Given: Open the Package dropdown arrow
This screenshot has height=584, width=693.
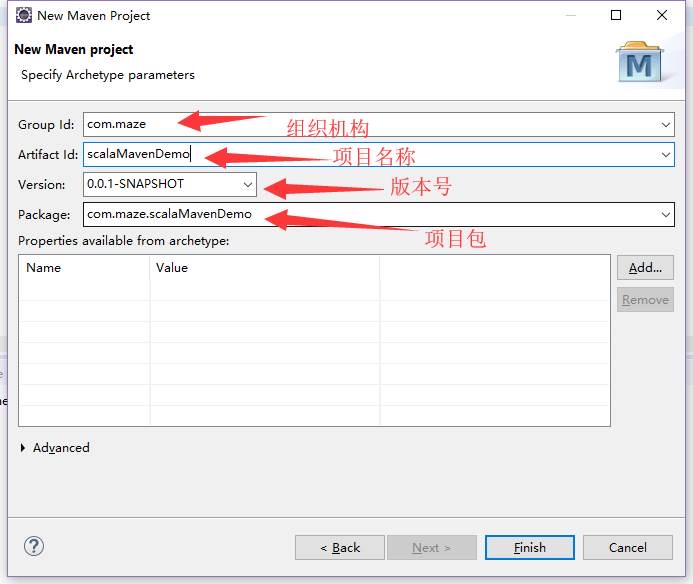Looking at the screenshot, I should [666, 215].
